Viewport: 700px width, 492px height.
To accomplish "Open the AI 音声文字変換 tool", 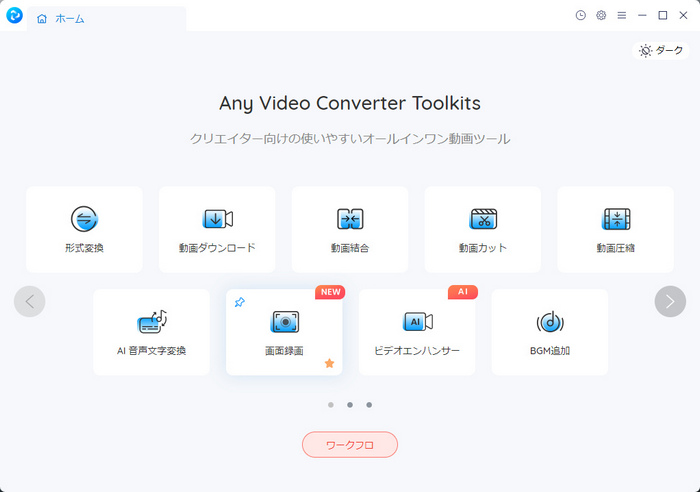I will (151, 332).
